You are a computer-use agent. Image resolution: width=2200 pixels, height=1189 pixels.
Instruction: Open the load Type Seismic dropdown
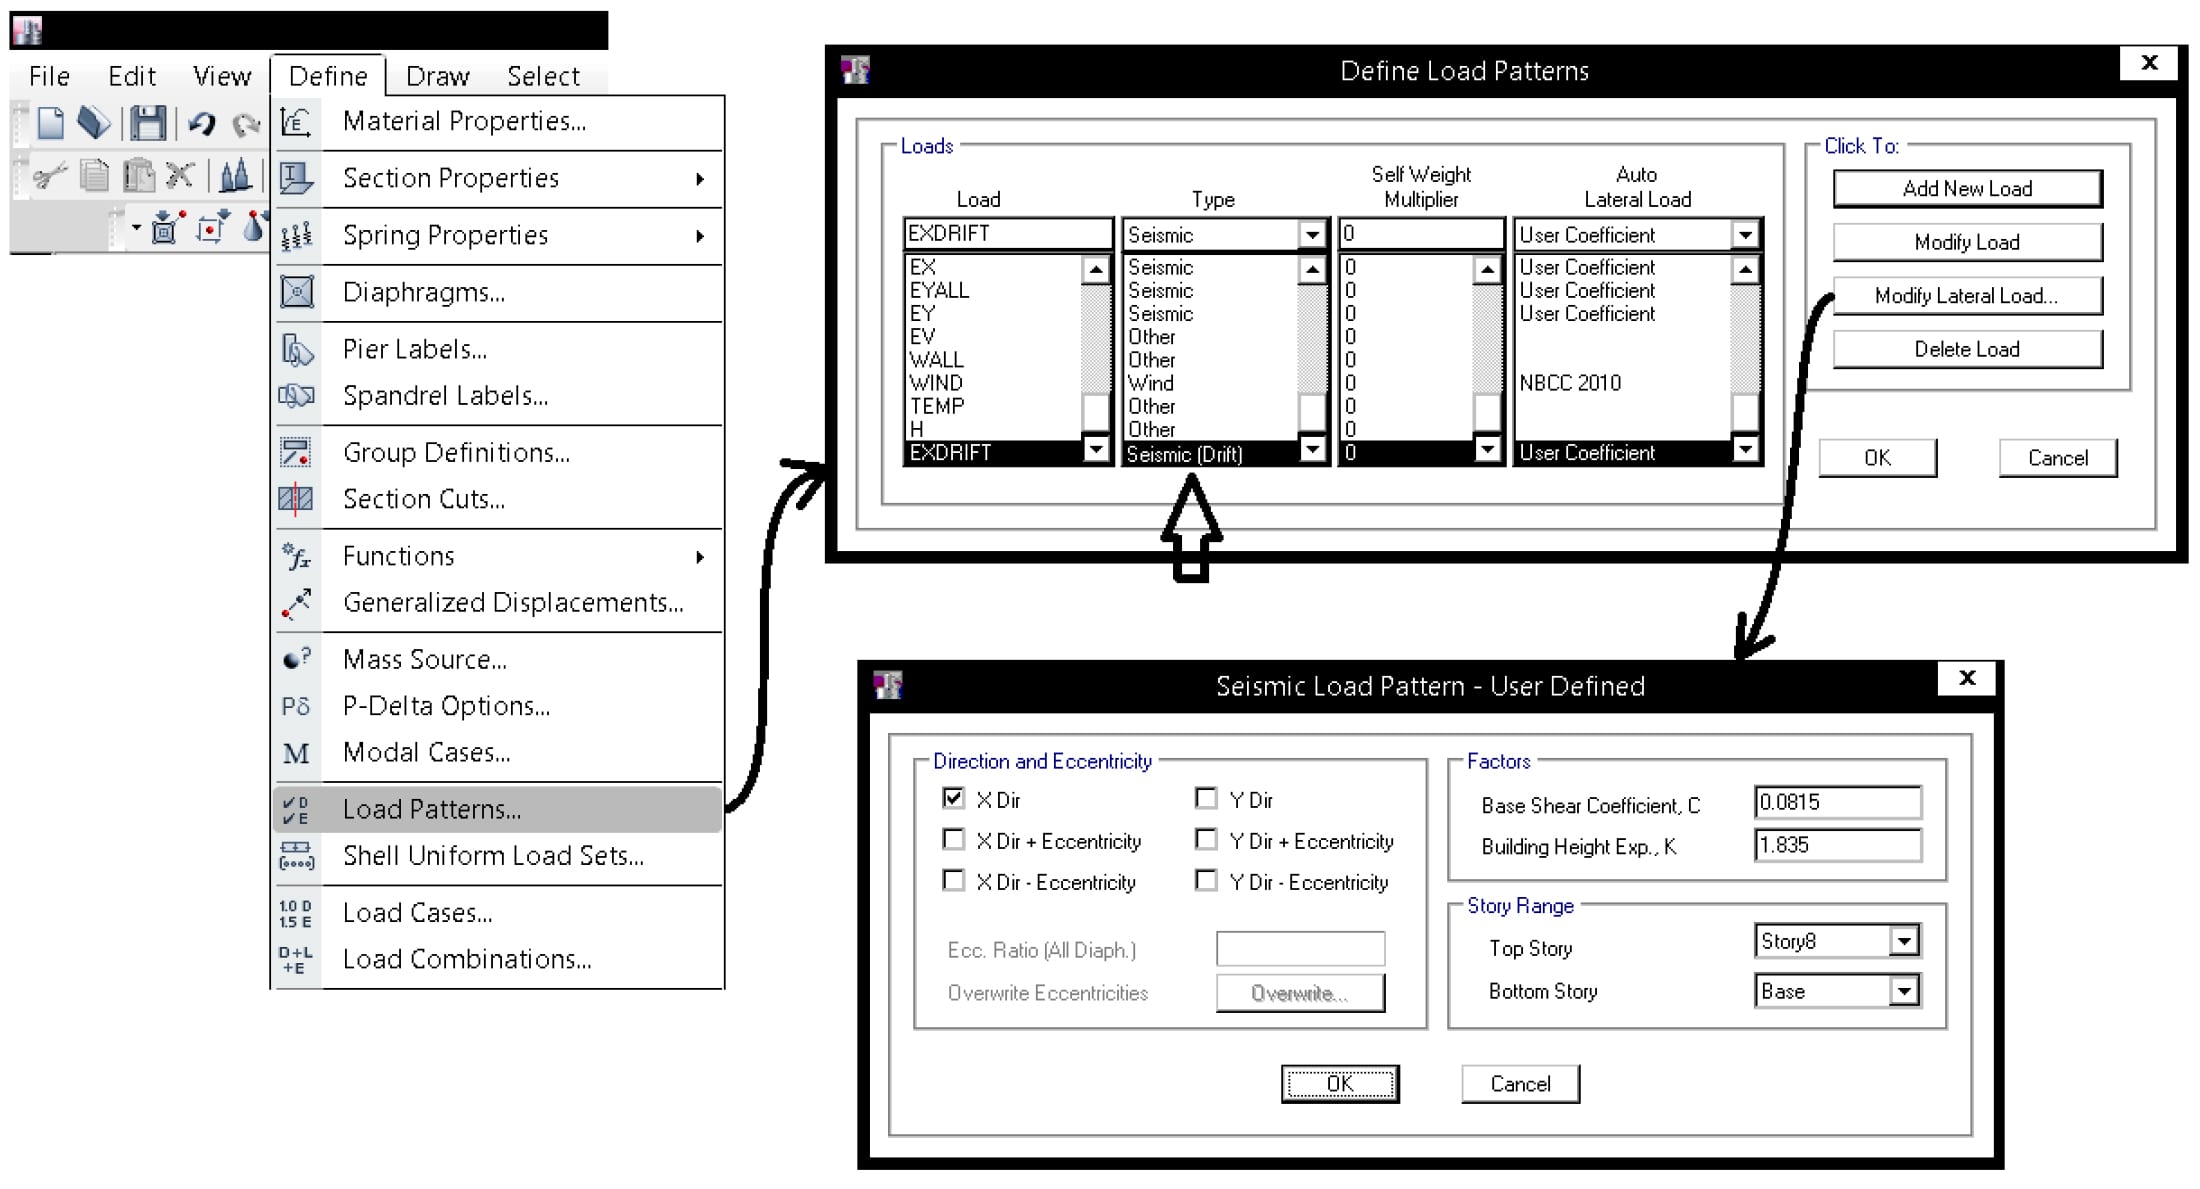point(1312,234)
